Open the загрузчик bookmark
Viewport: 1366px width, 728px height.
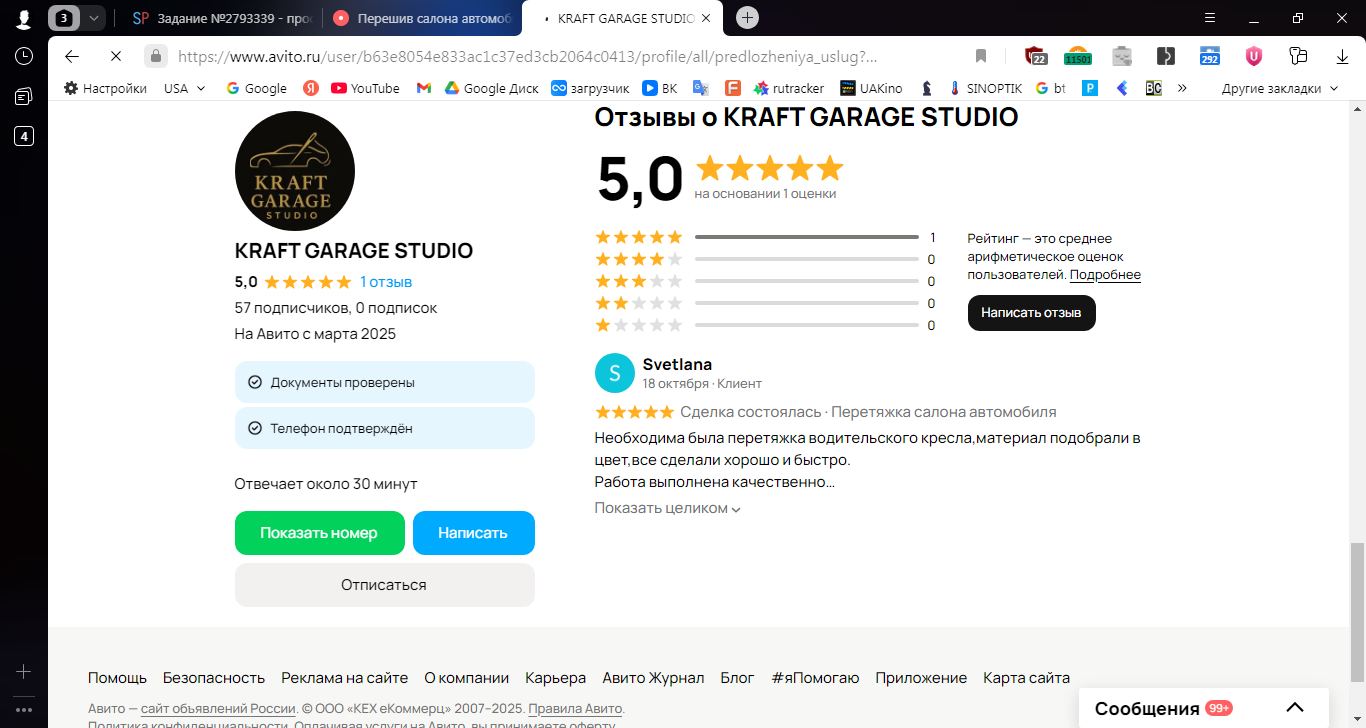[590, 88]
